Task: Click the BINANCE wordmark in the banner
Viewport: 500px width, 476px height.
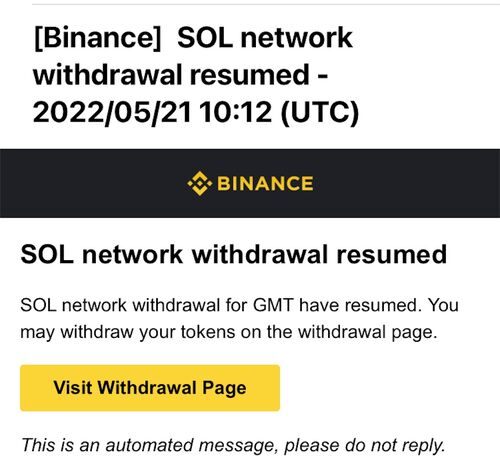Action: coord(265,183)
